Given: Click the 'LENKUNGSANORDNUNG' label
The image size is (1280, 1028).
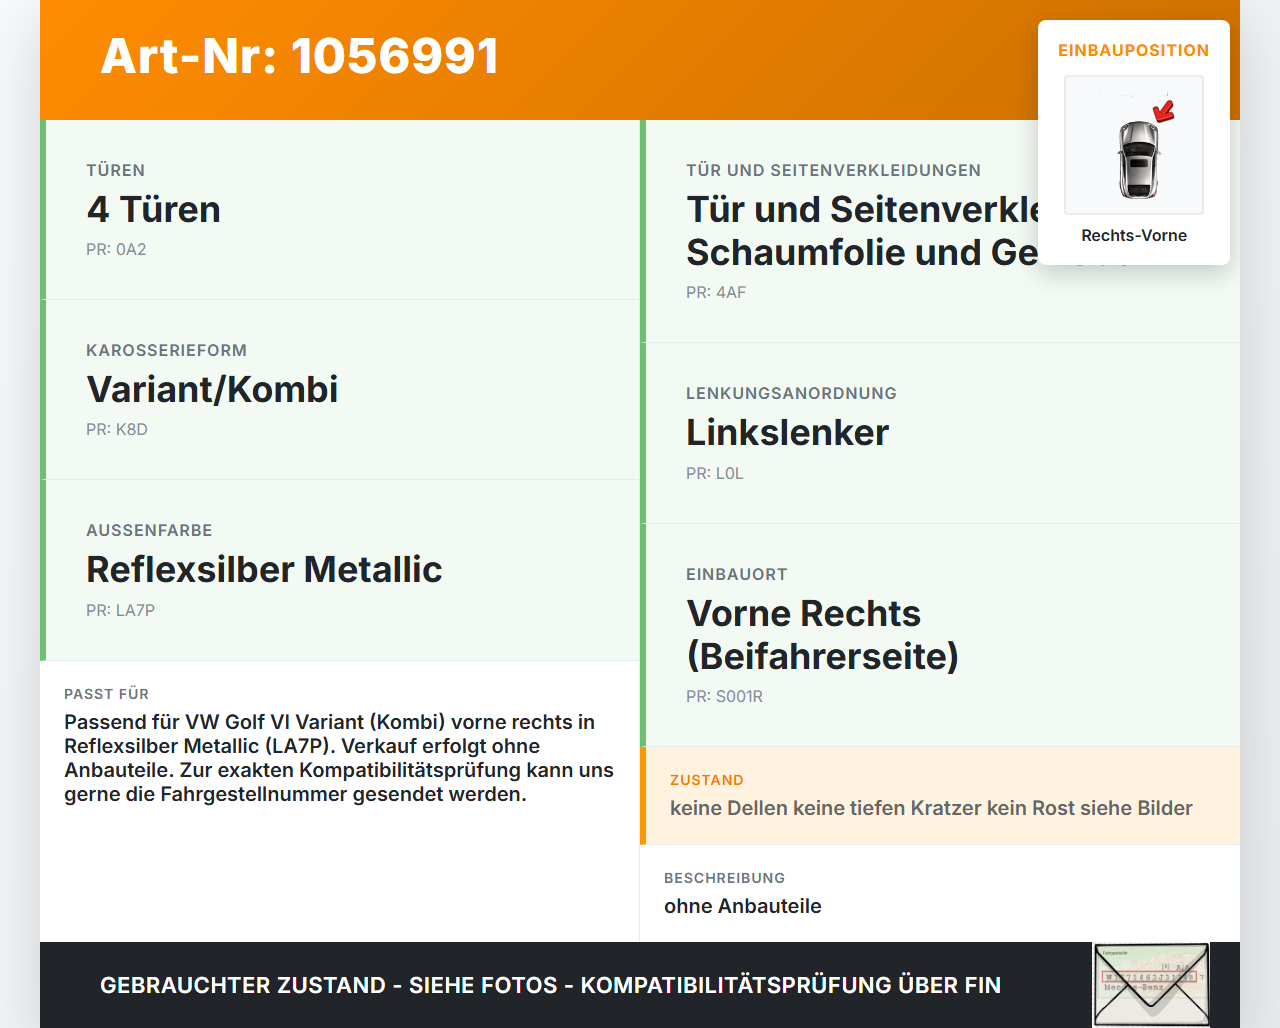Looking at the screenshot, I should [x=791, y=393].
